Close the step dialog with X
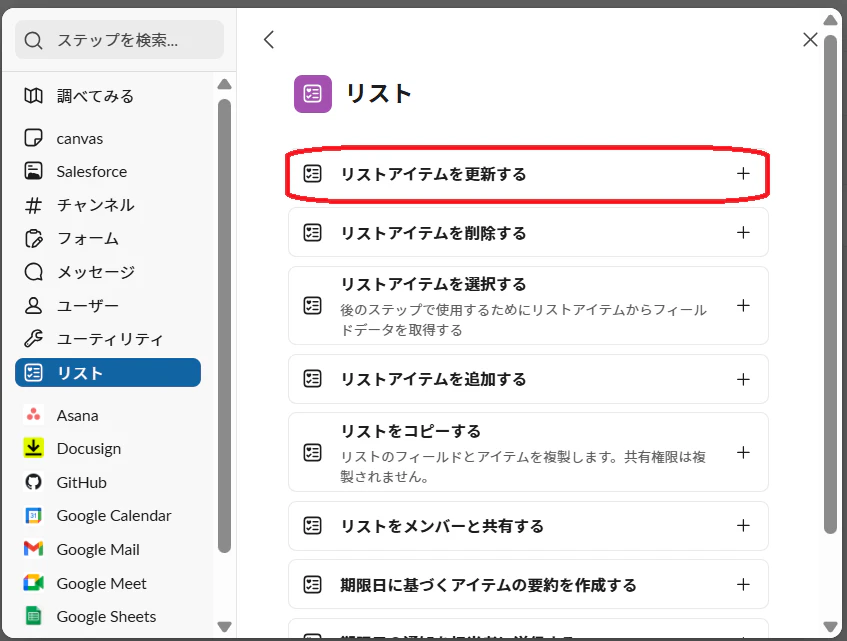The height and width of the screenshot is (641, 847). (810, 39)
